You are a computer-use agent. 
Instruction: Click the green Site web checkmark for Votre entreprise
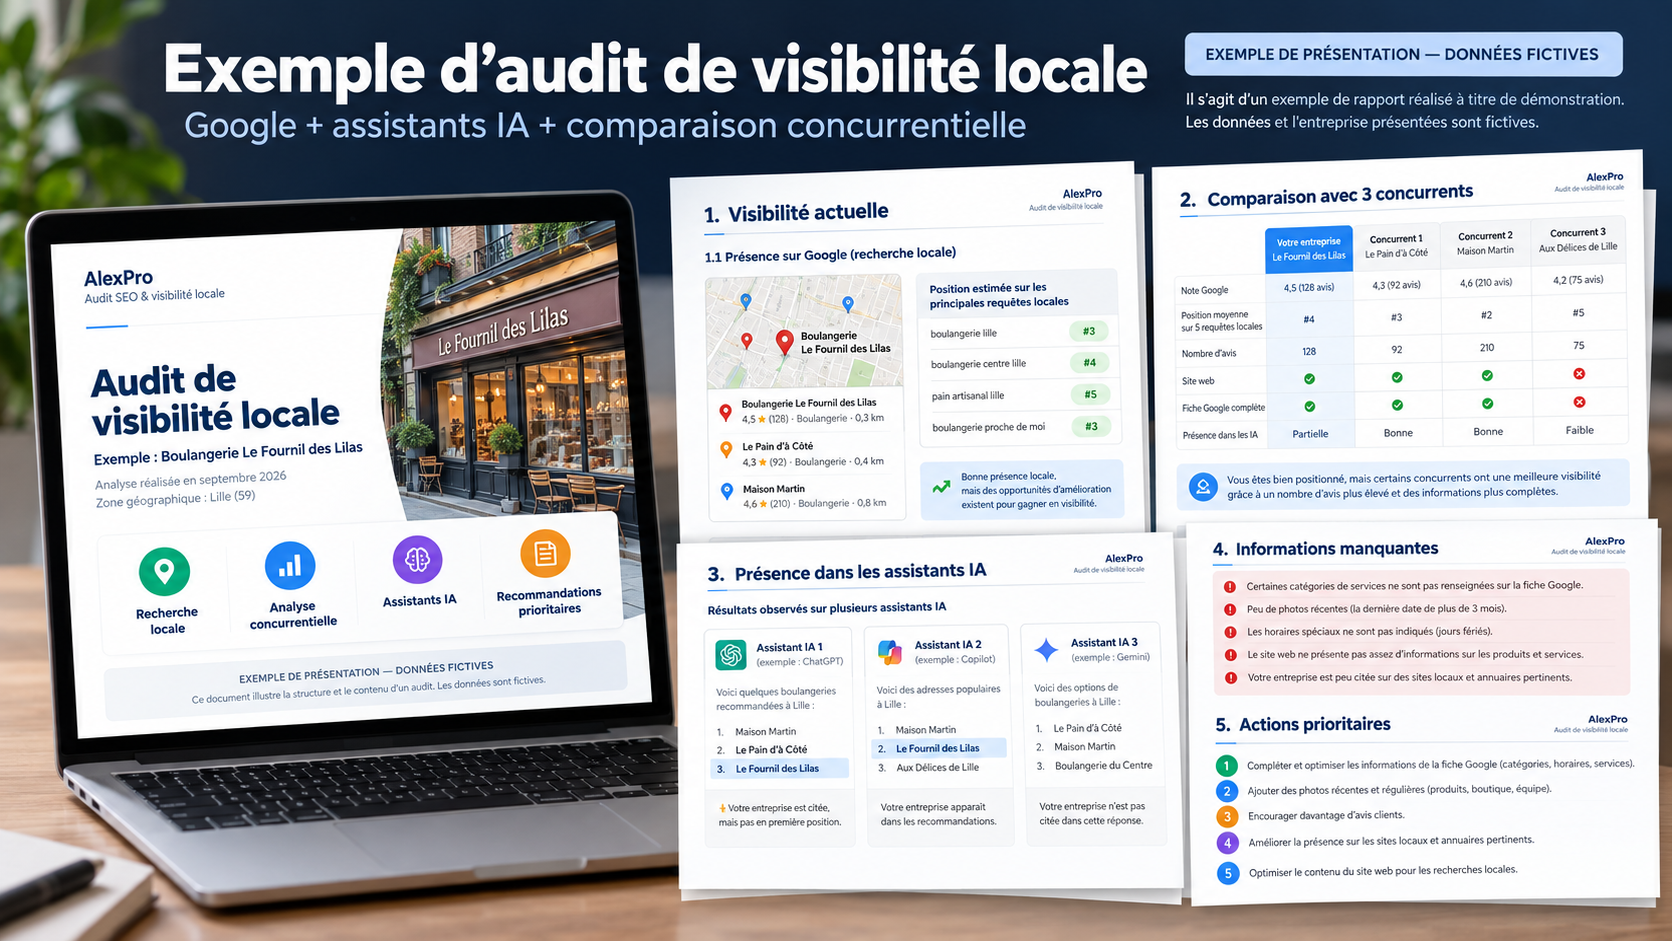click(x=1309, y=379)
